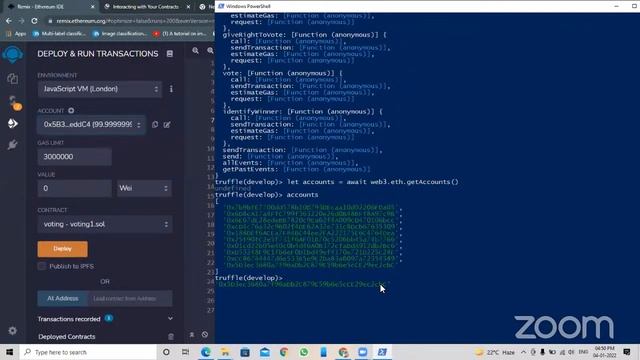
Task: Click the orange Deploy button
Action: click(x=62, y=249)
